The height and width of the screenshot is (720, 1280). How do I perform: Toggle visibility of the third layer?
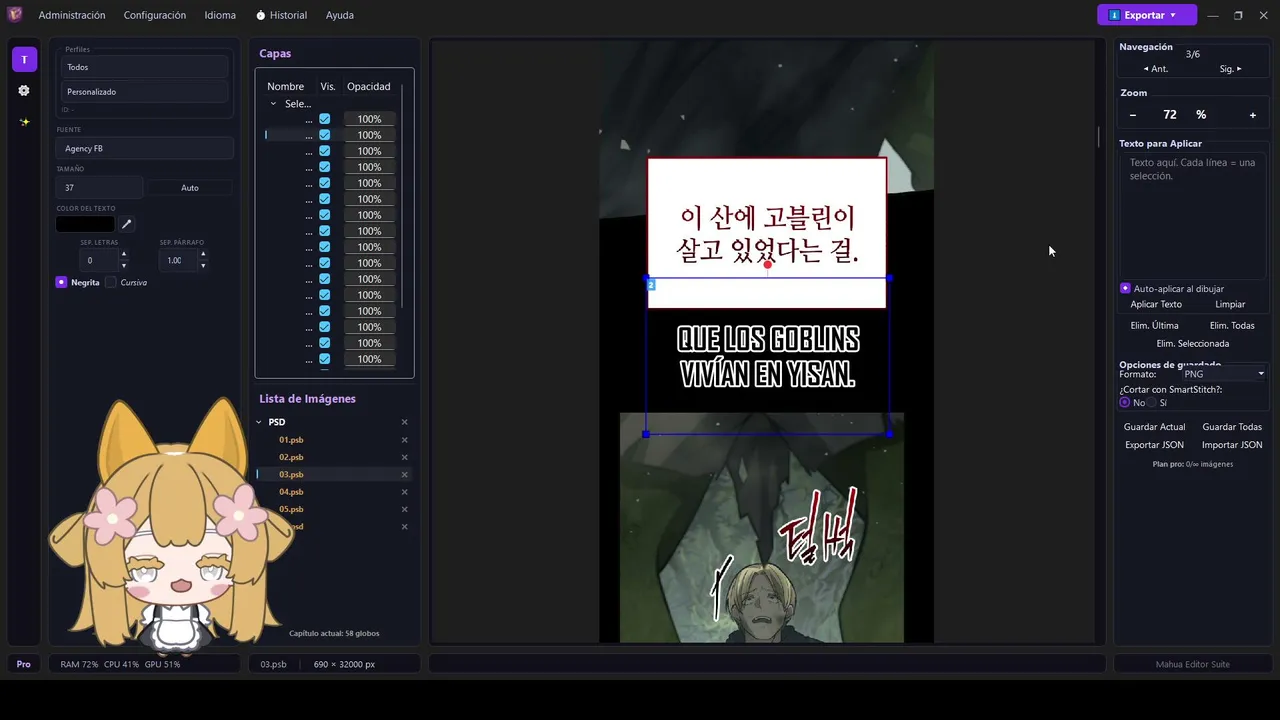[325, 151]
